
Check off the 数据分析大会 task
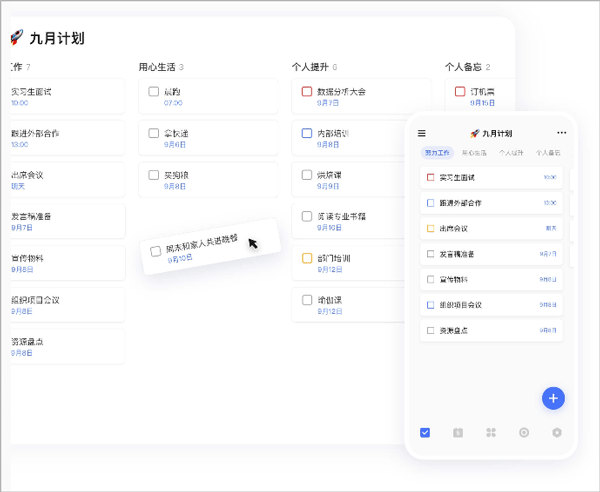coord(307,91)
